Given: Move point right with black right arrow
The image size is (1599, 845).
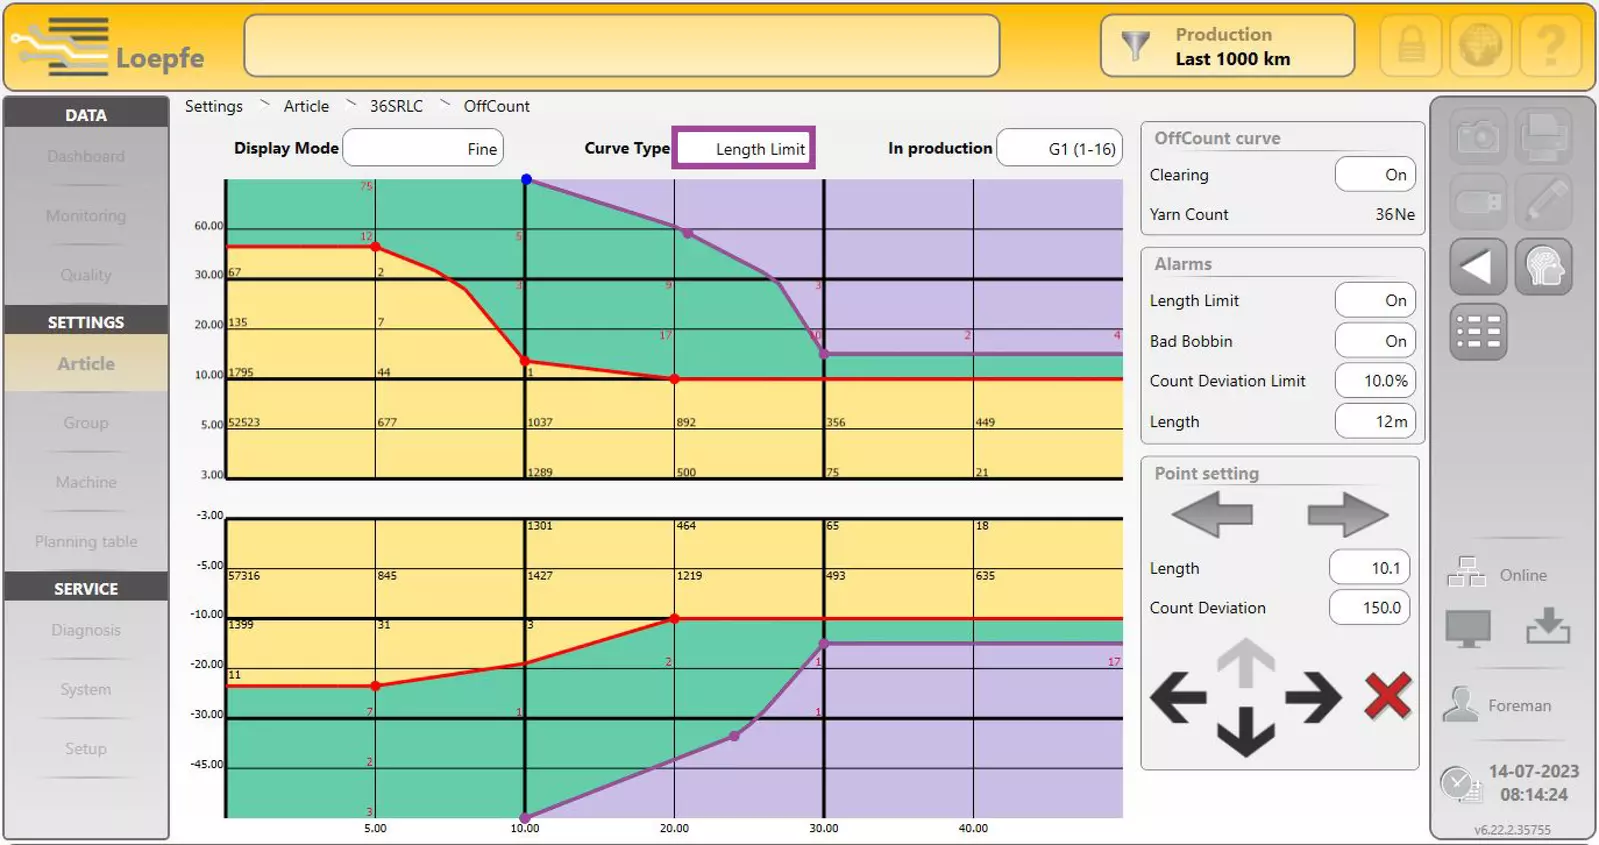Looking at the screenshot, I should click(x=1313, y=697).
